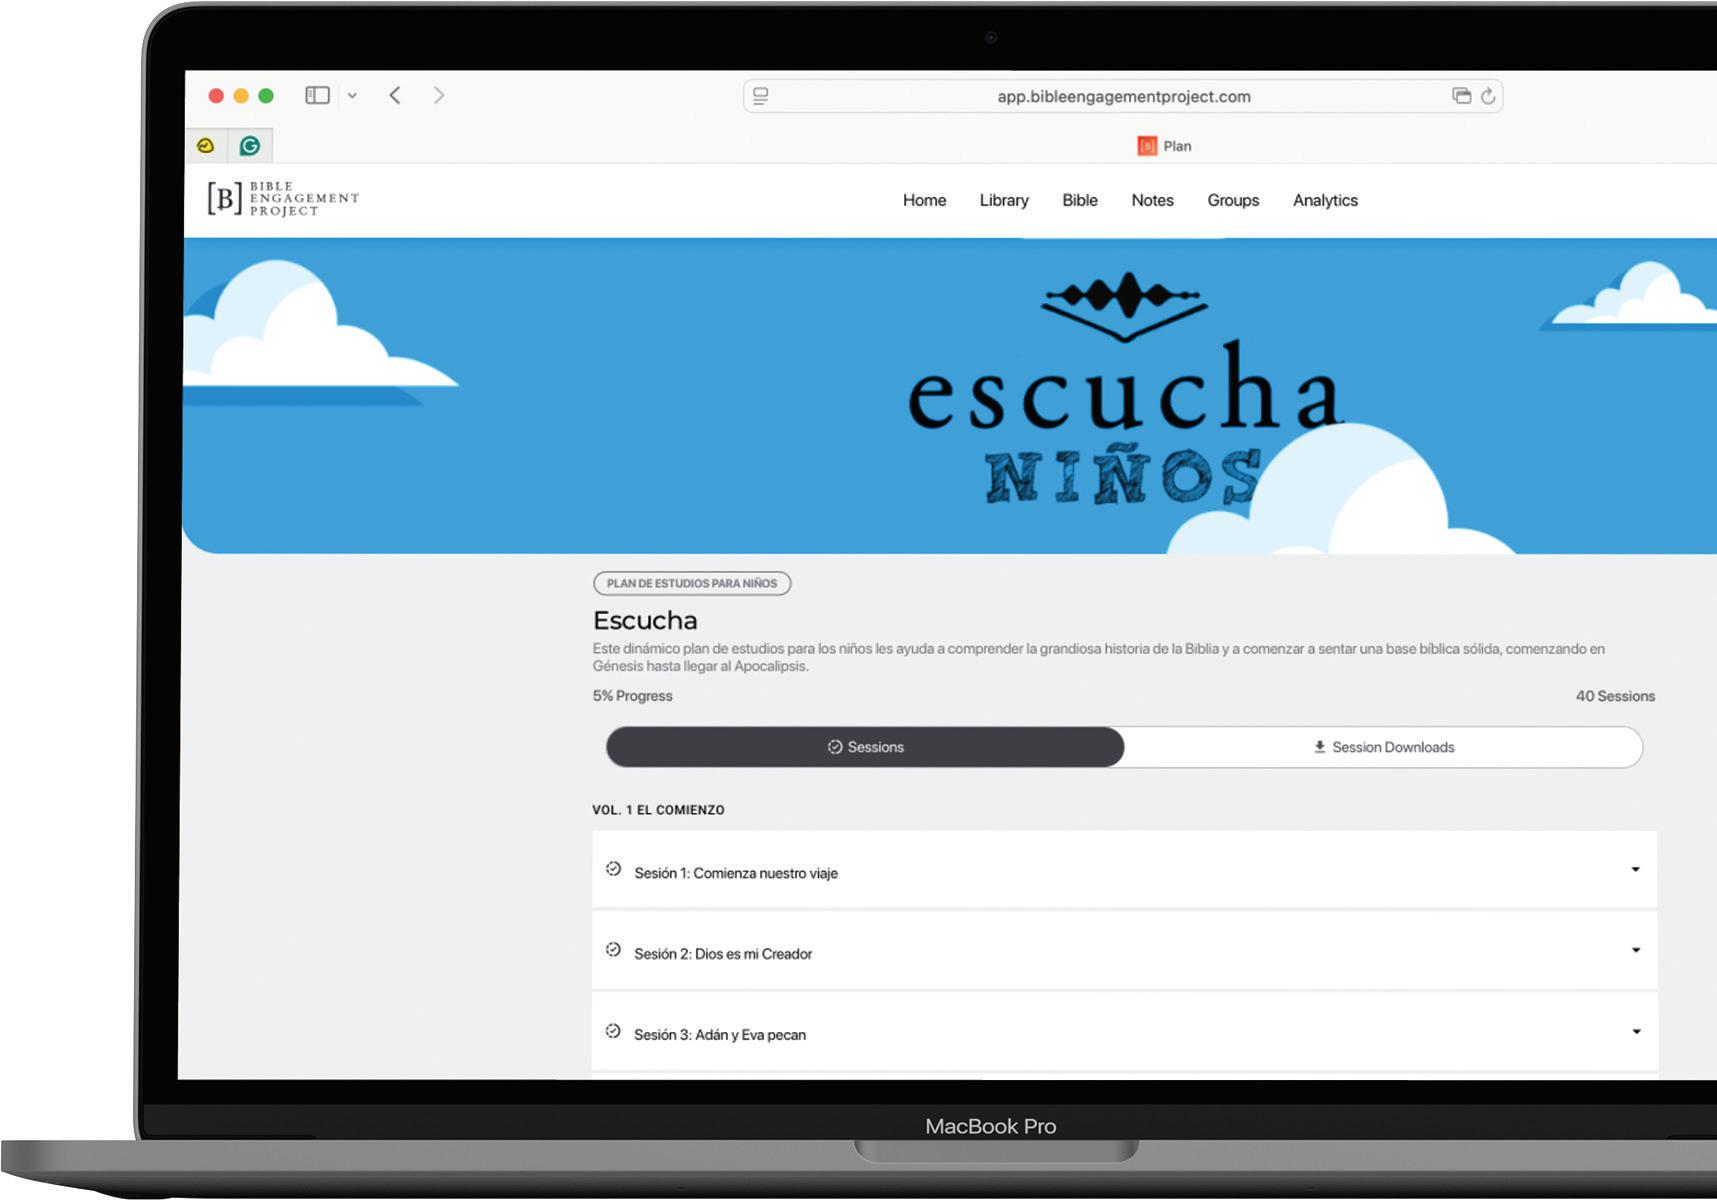Expand Sesión 3: Adán y Eva pecan arrow
1717x1200 pixels.
1636,1031
